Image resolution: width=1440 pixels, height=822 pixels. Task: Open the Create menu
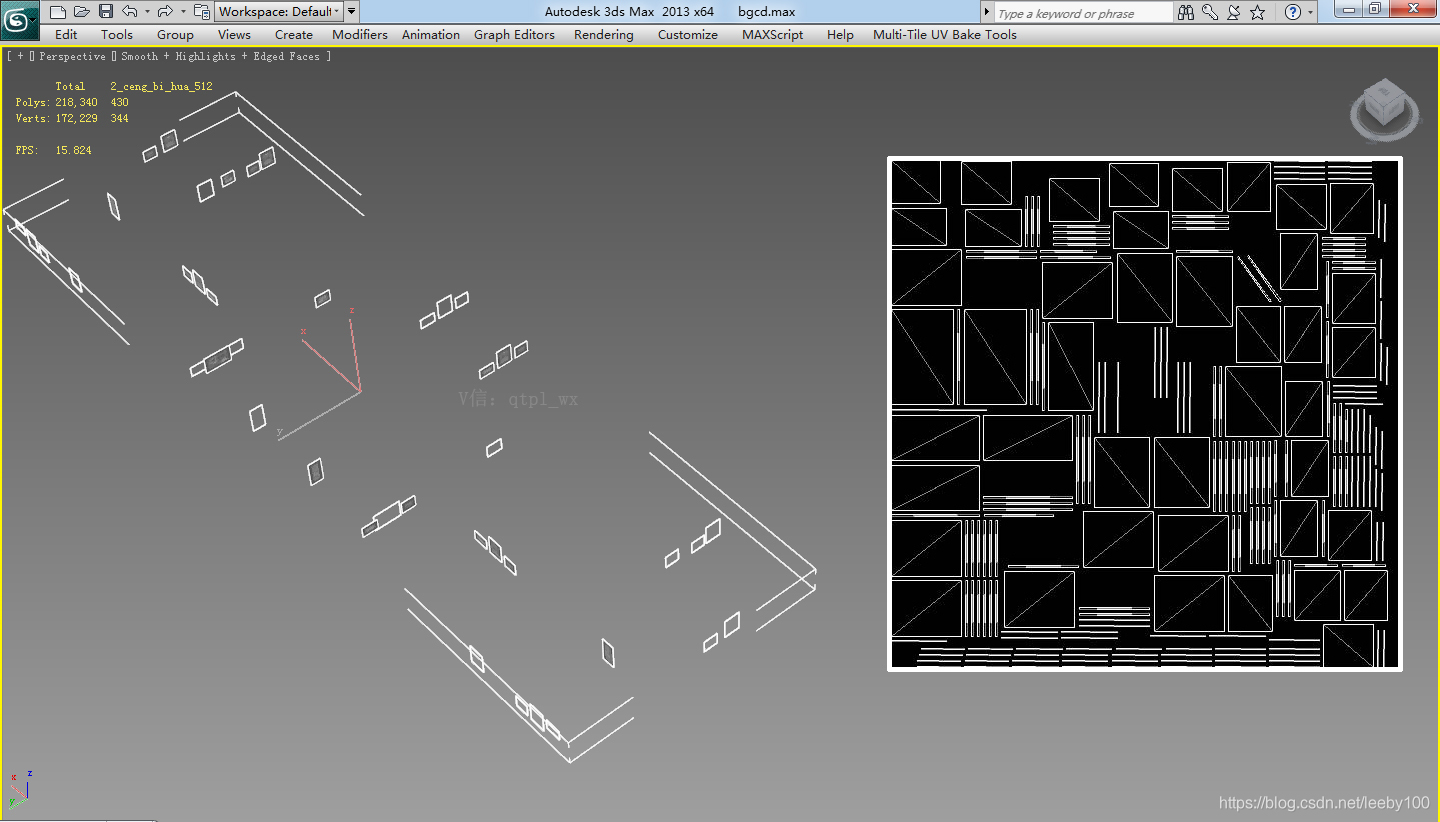pos(294,34)
